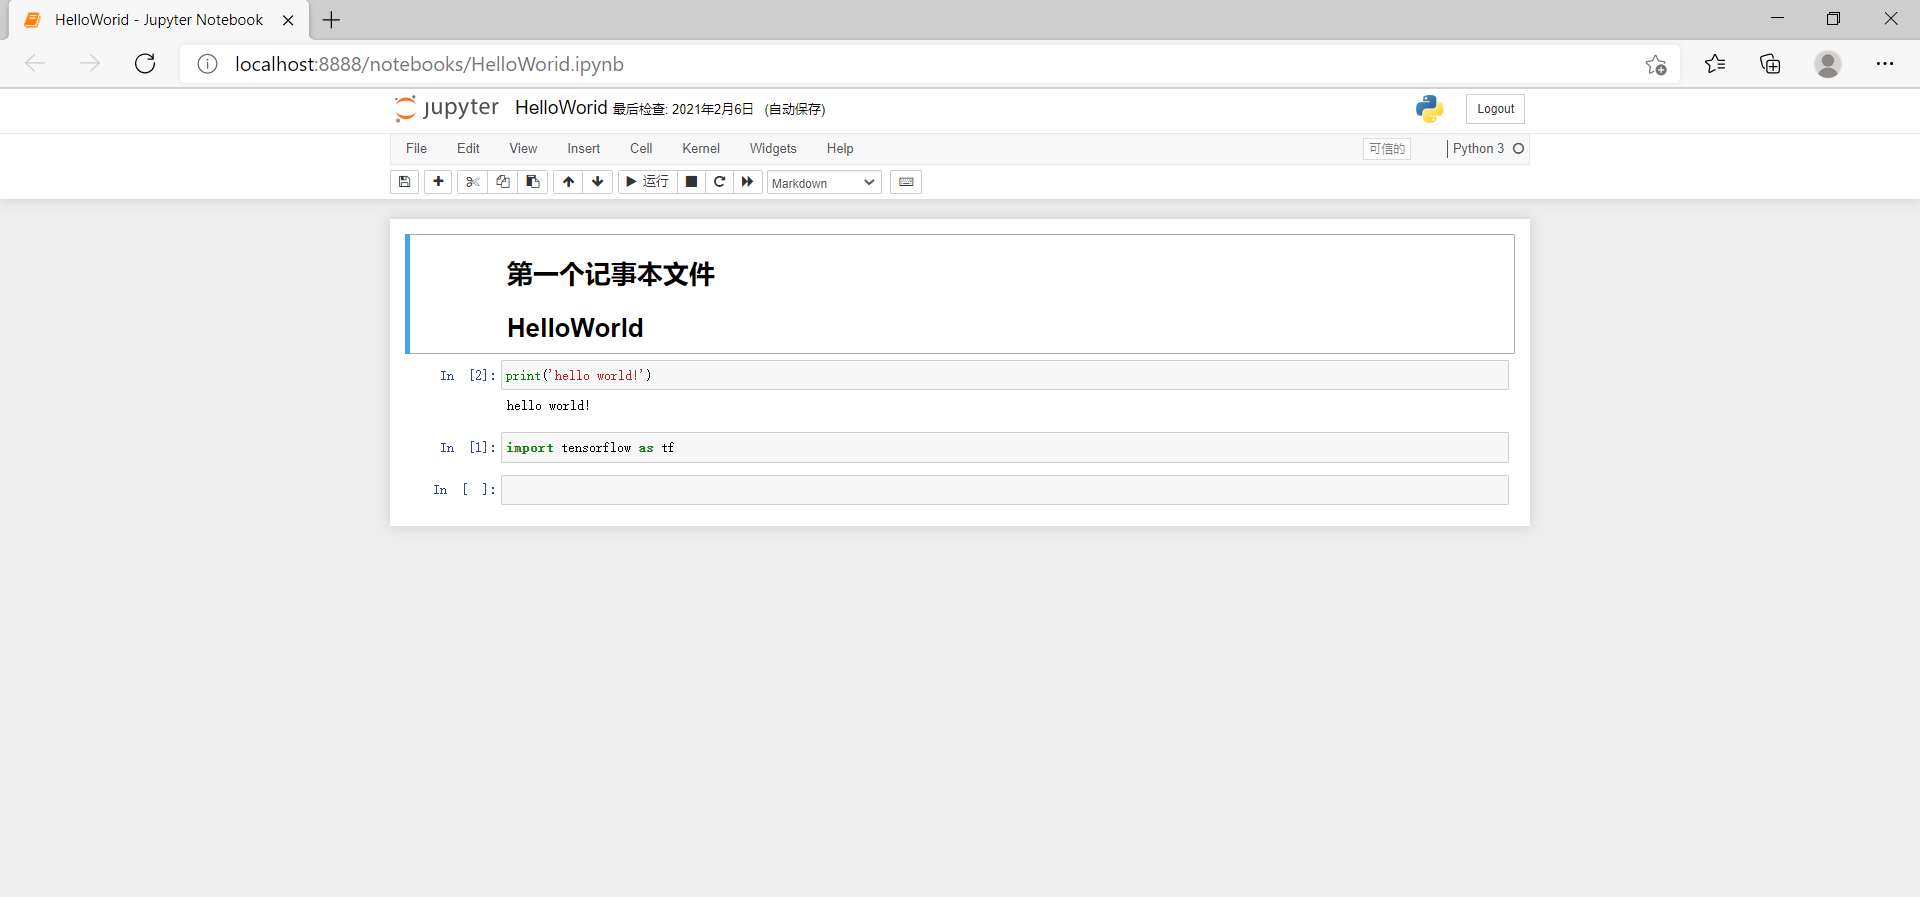Restart kernel and run all cells icon
The height and width of the screenshot is (897, 1920).
point(747,182)
